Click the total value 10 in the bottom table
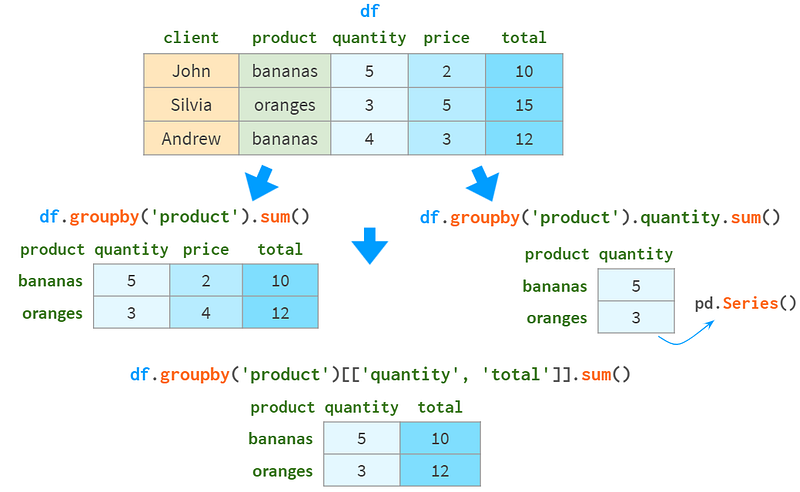 click(x=440, y=438)
